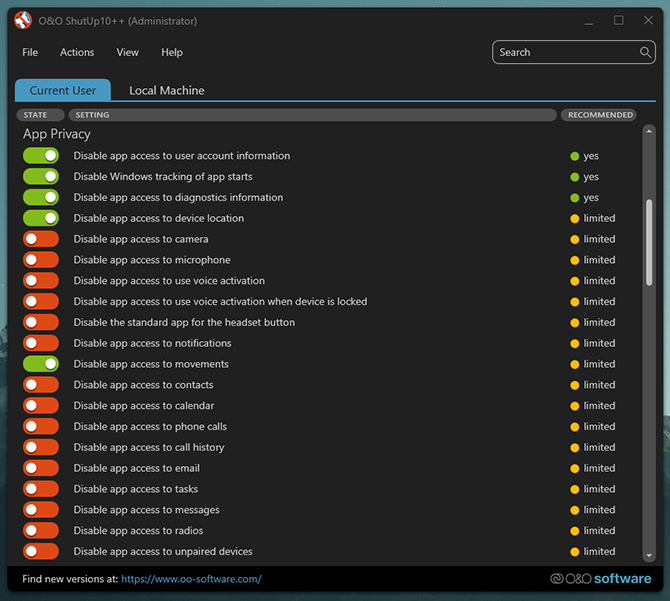Click yellow dot for tasks row
Screen dimensions: 670x601
point(574,490)
